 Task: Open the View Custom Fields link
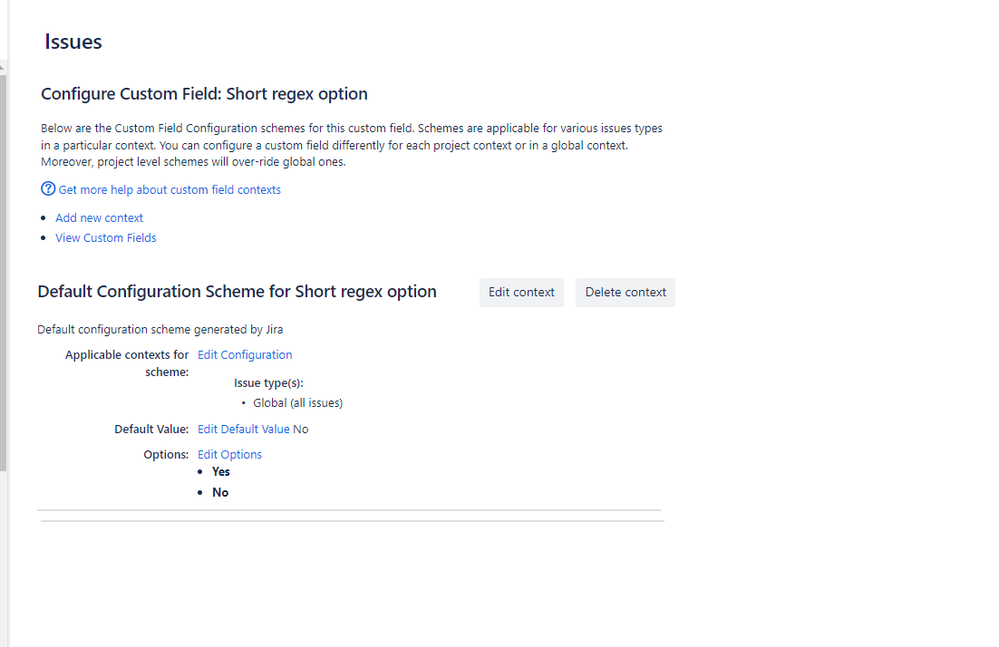(x=105, y=237)
